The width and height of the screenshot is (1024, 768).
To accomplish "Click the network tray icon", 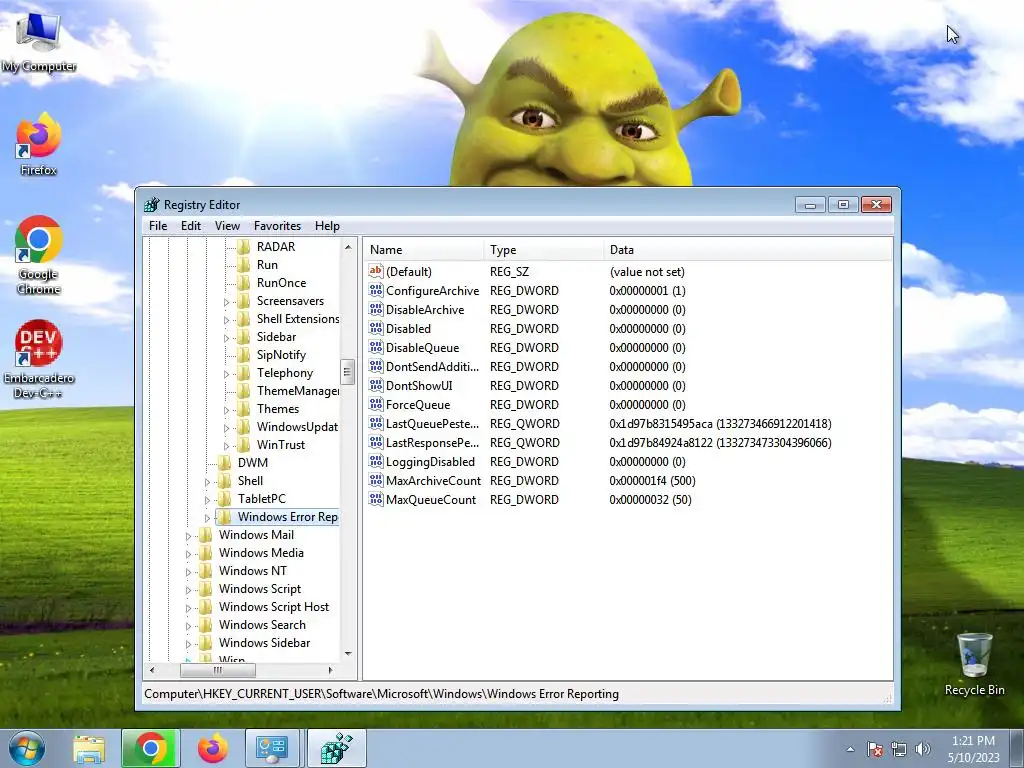I will pos(899,749).
